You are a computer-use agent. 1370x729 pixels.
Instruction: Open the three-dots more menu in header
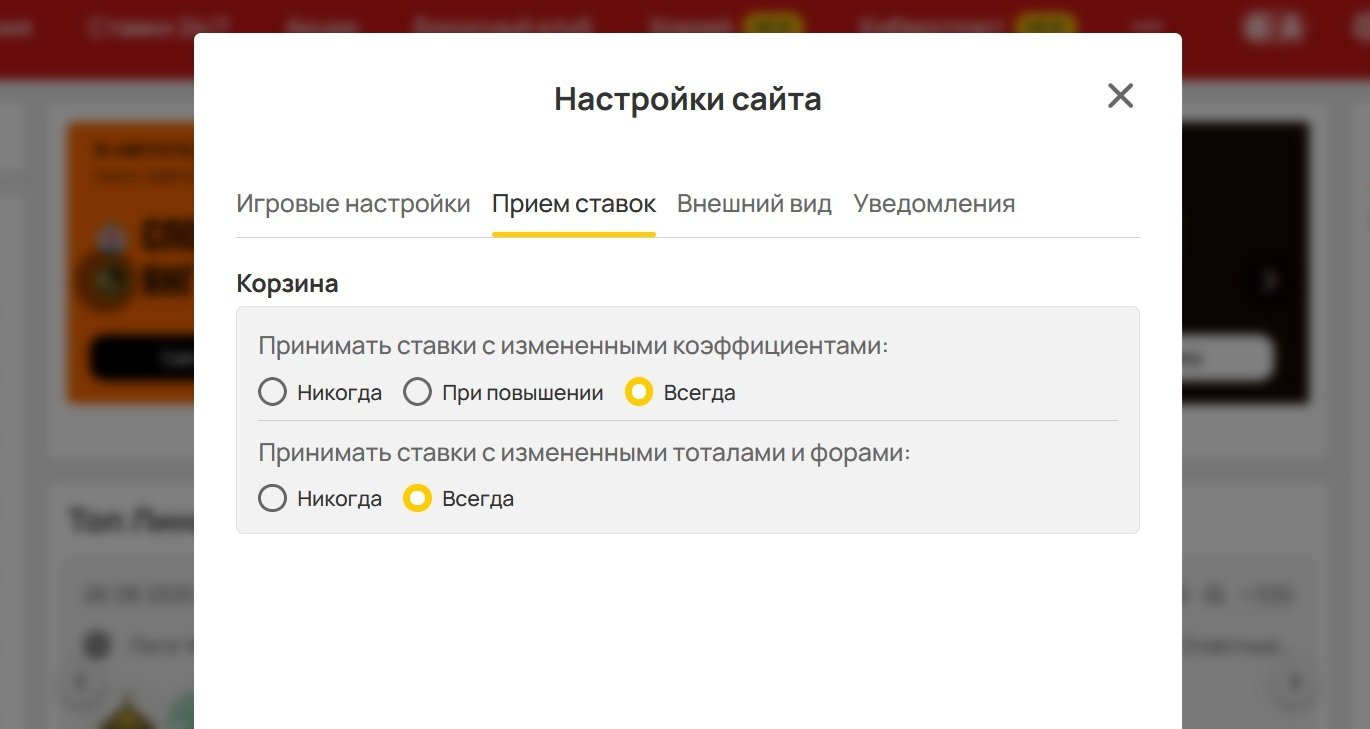click(x=1149, y=27)
